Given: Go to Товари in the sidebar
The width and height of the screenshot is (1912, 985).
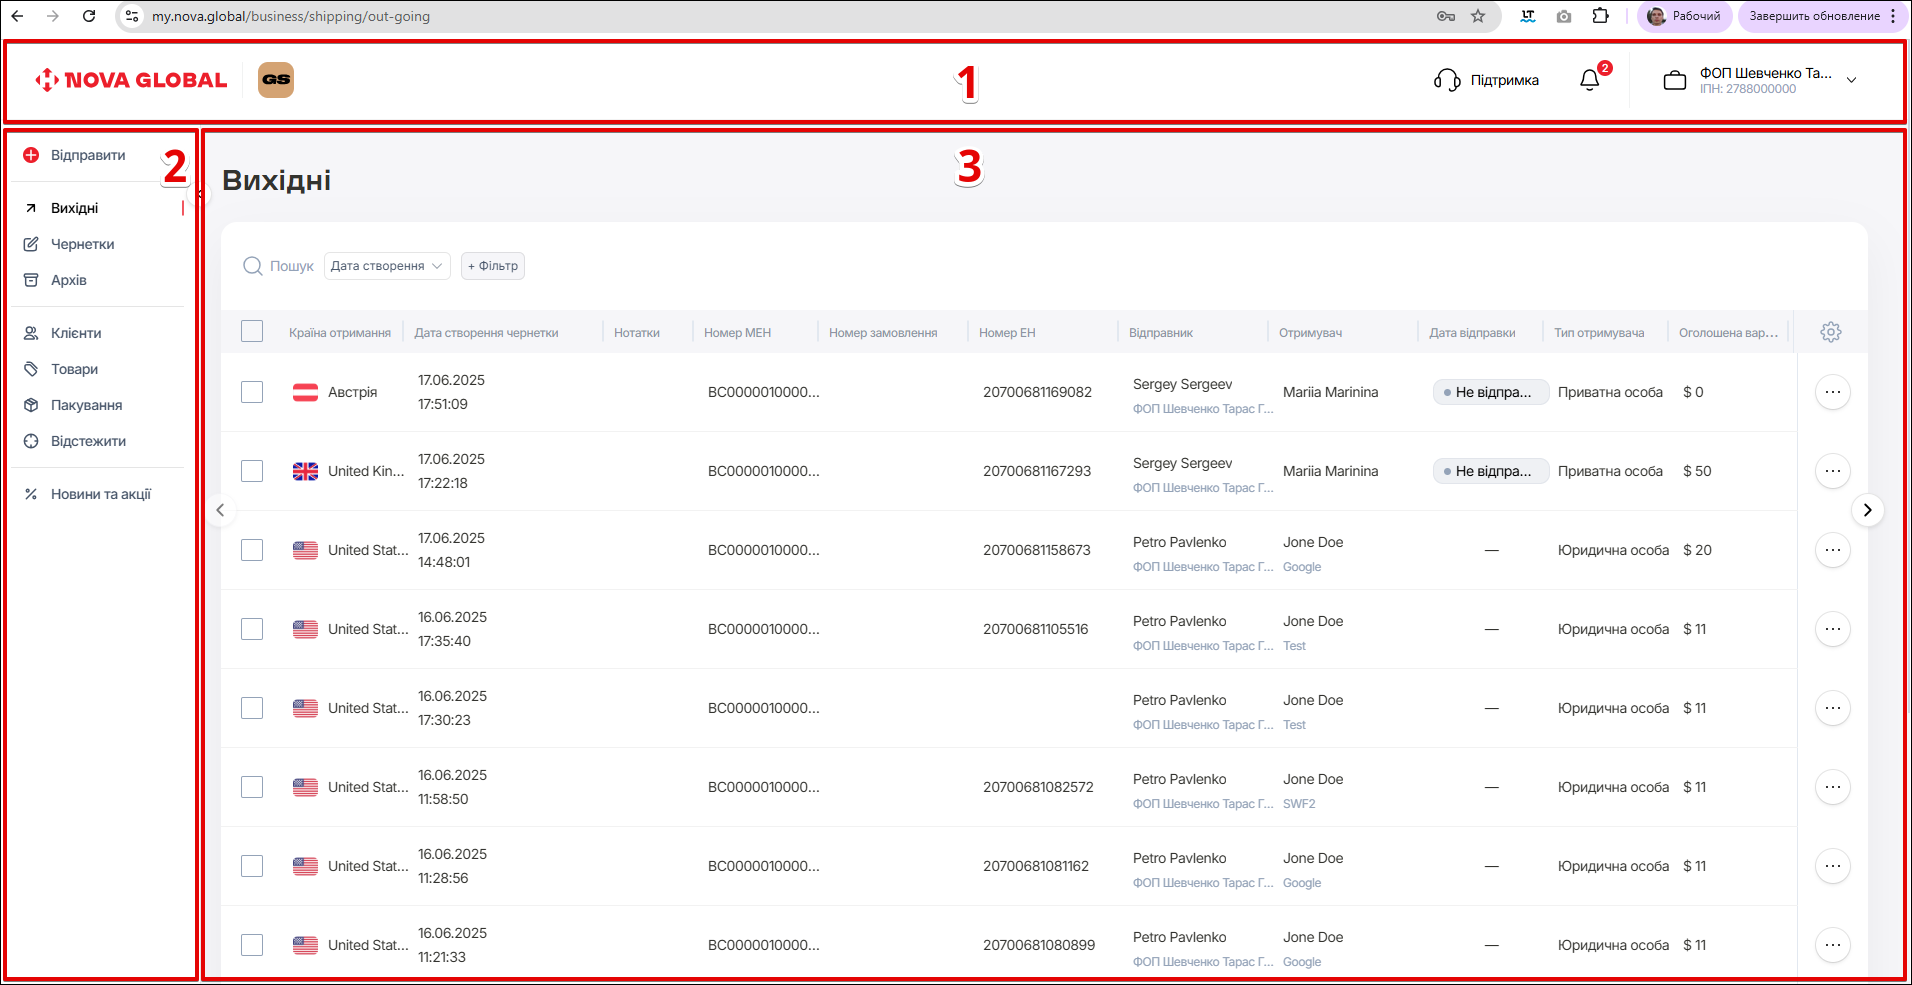Looking at the screenshot, I should click(x=74, y=369).
